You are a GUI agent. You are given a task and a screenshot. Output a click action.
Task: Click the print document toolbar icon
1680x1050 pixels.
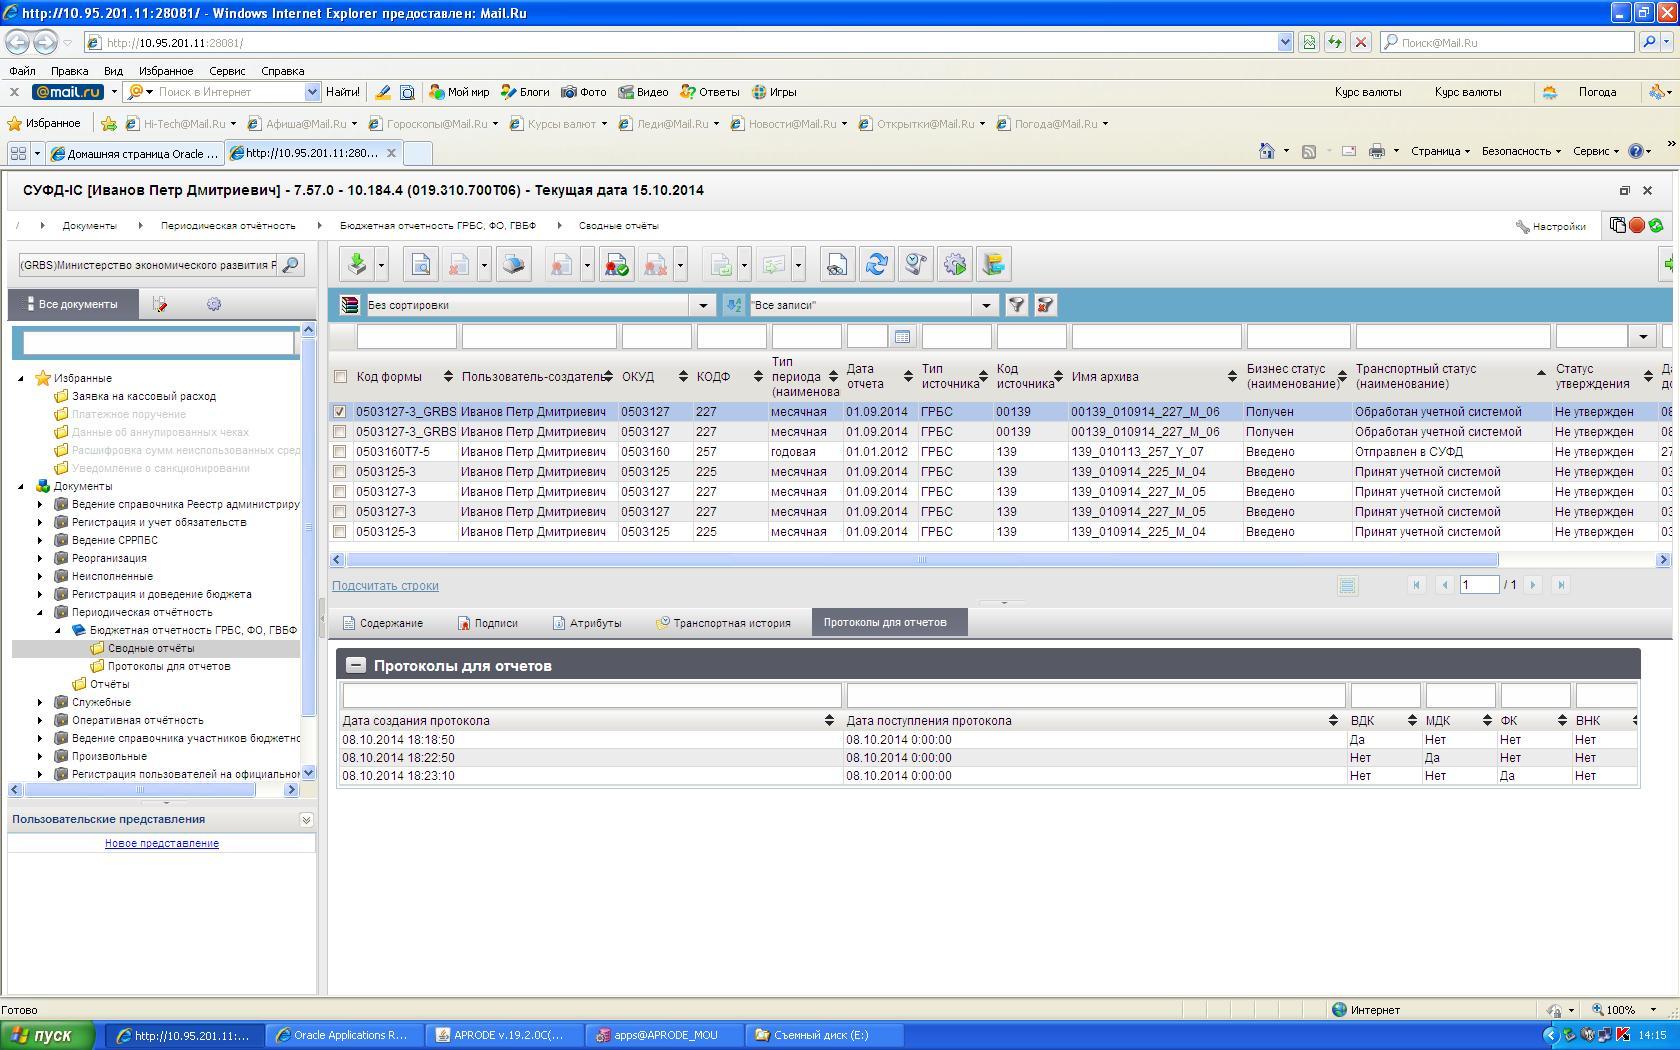pyautogui.click(x=514, y=265)
